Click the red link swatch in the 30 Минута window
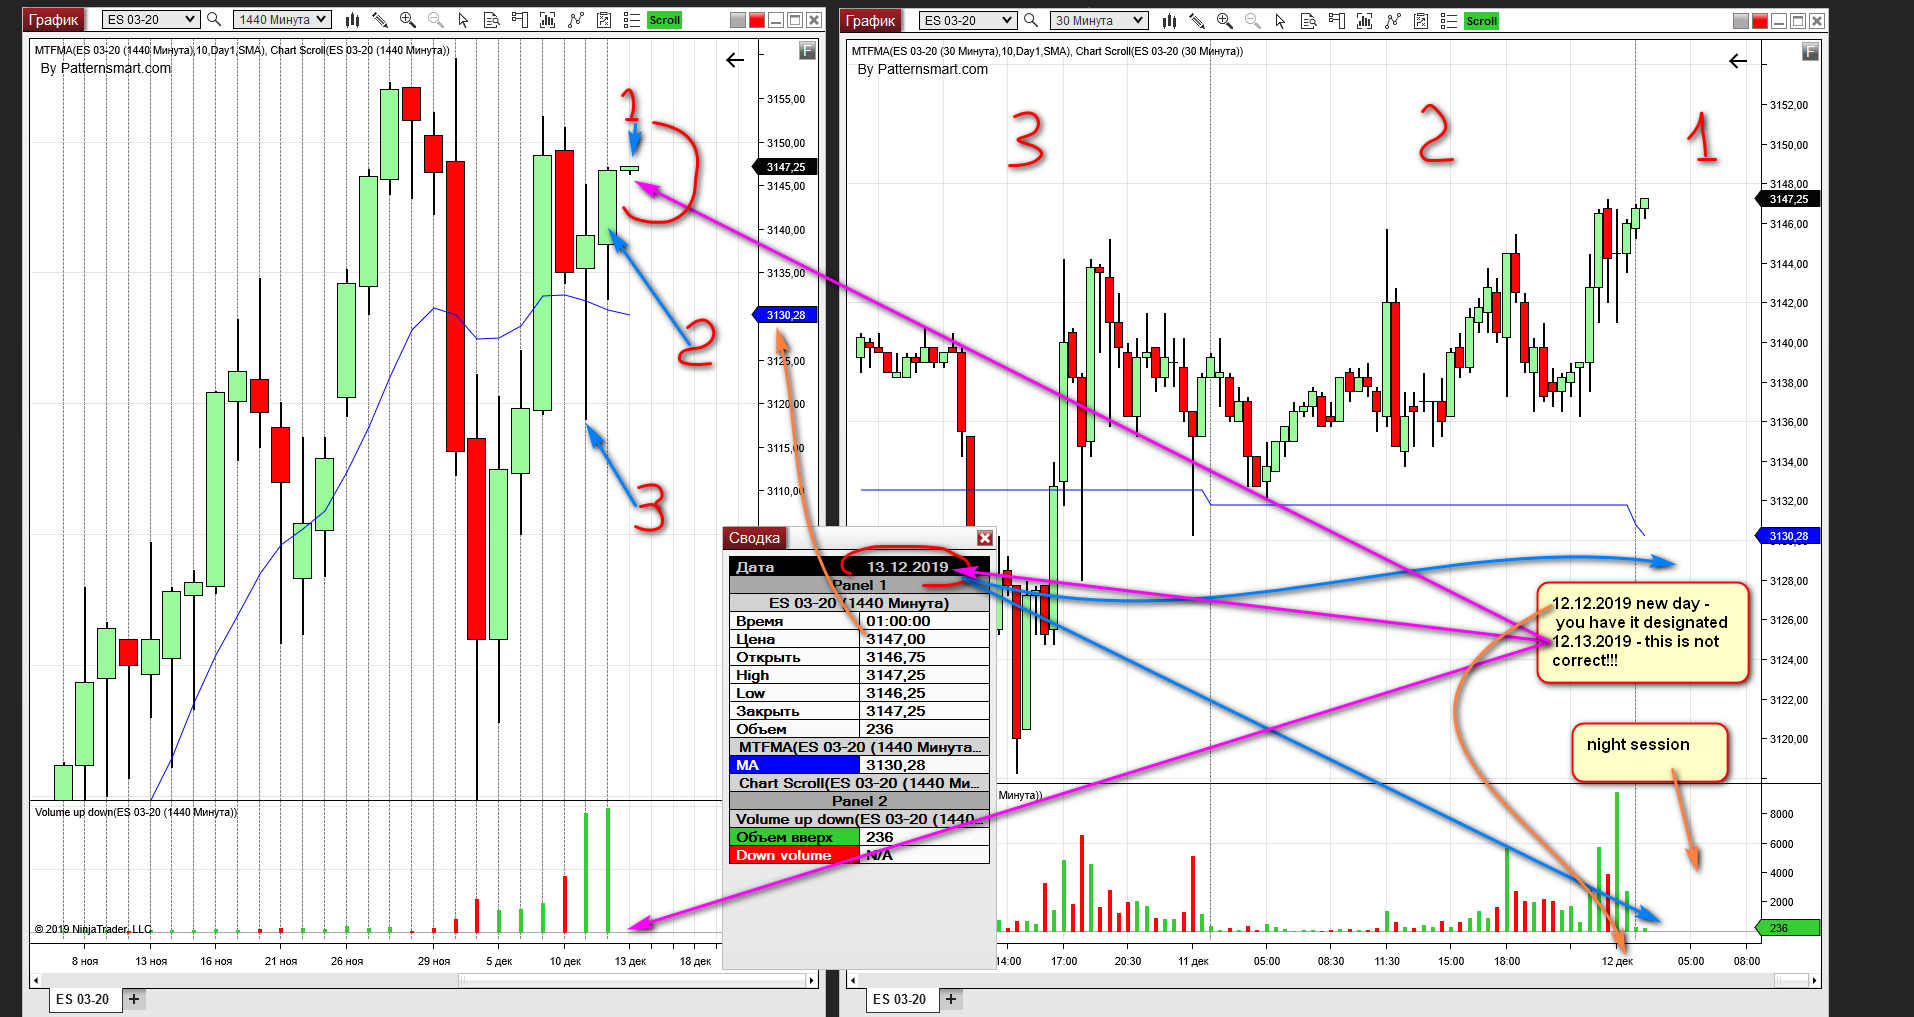 pyautogui.click(x=1760, y=21)
